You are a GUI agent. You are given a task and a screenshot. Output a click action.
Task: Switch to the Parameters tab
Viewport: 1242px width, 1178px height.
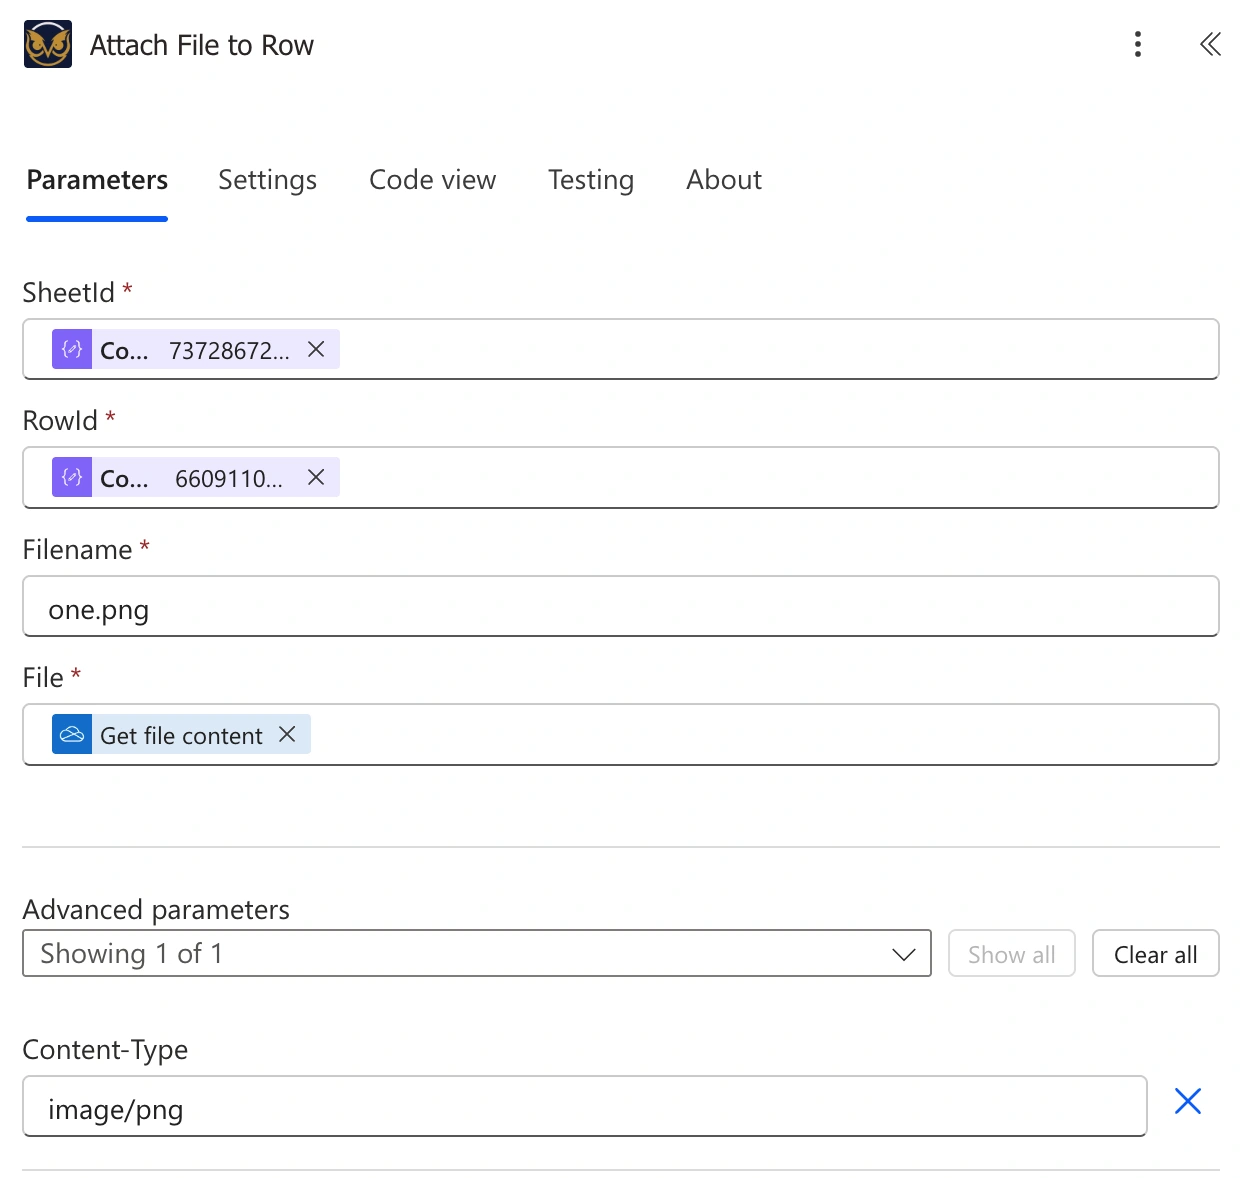97,180
